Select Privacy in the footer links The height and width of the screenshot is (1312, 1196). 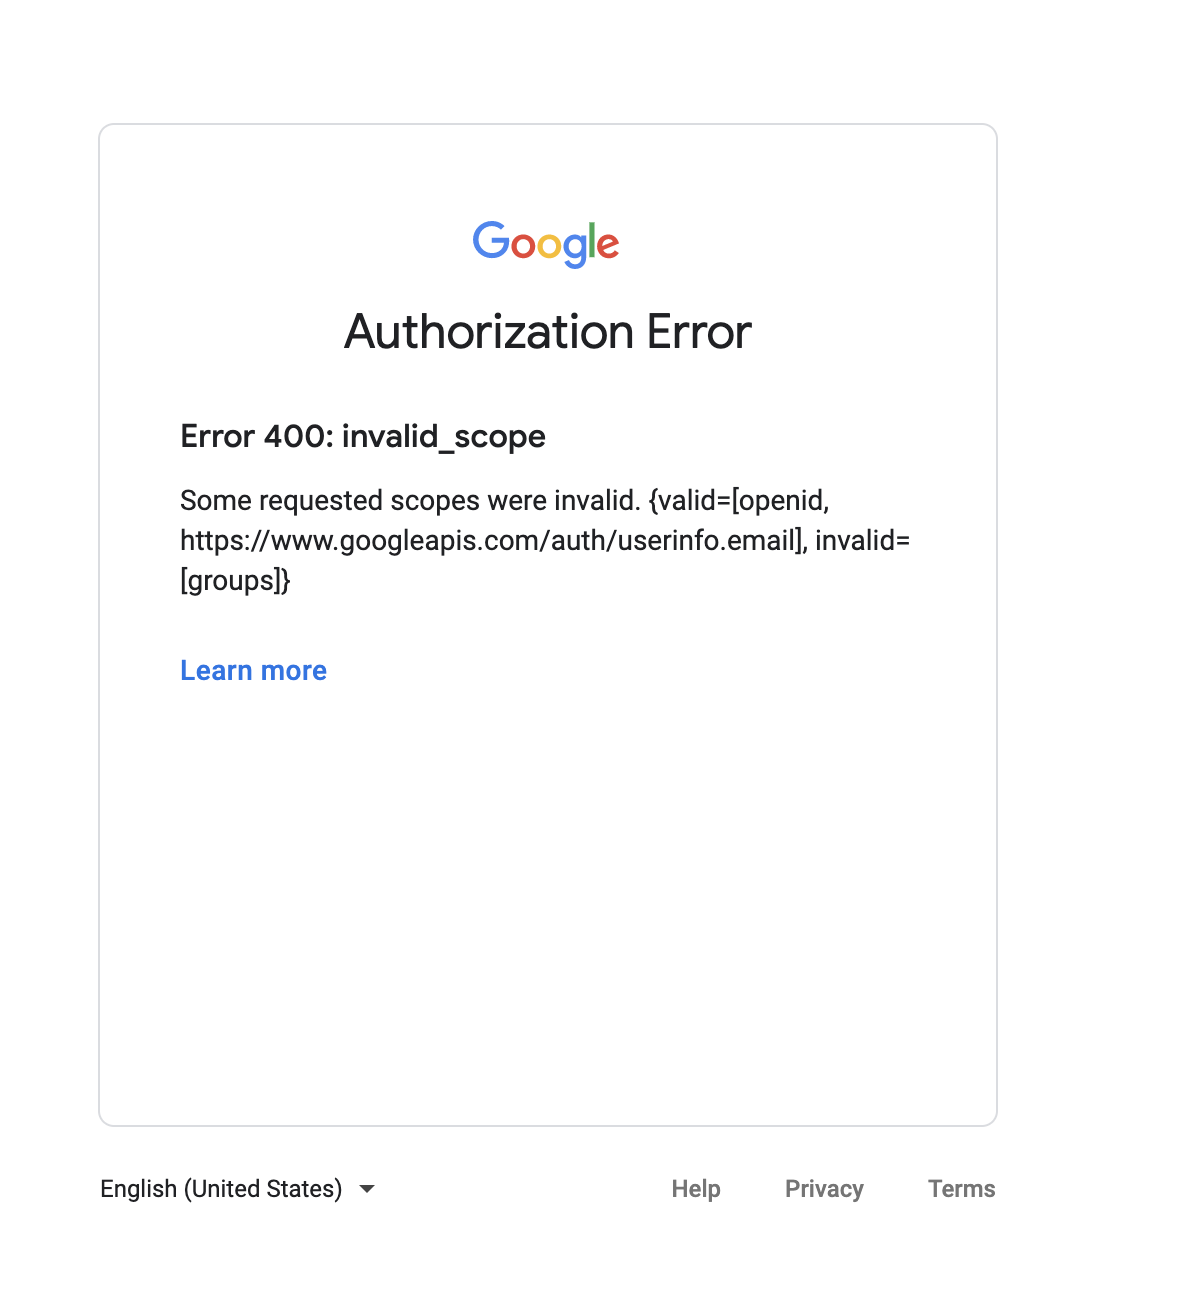point(824,1189)
